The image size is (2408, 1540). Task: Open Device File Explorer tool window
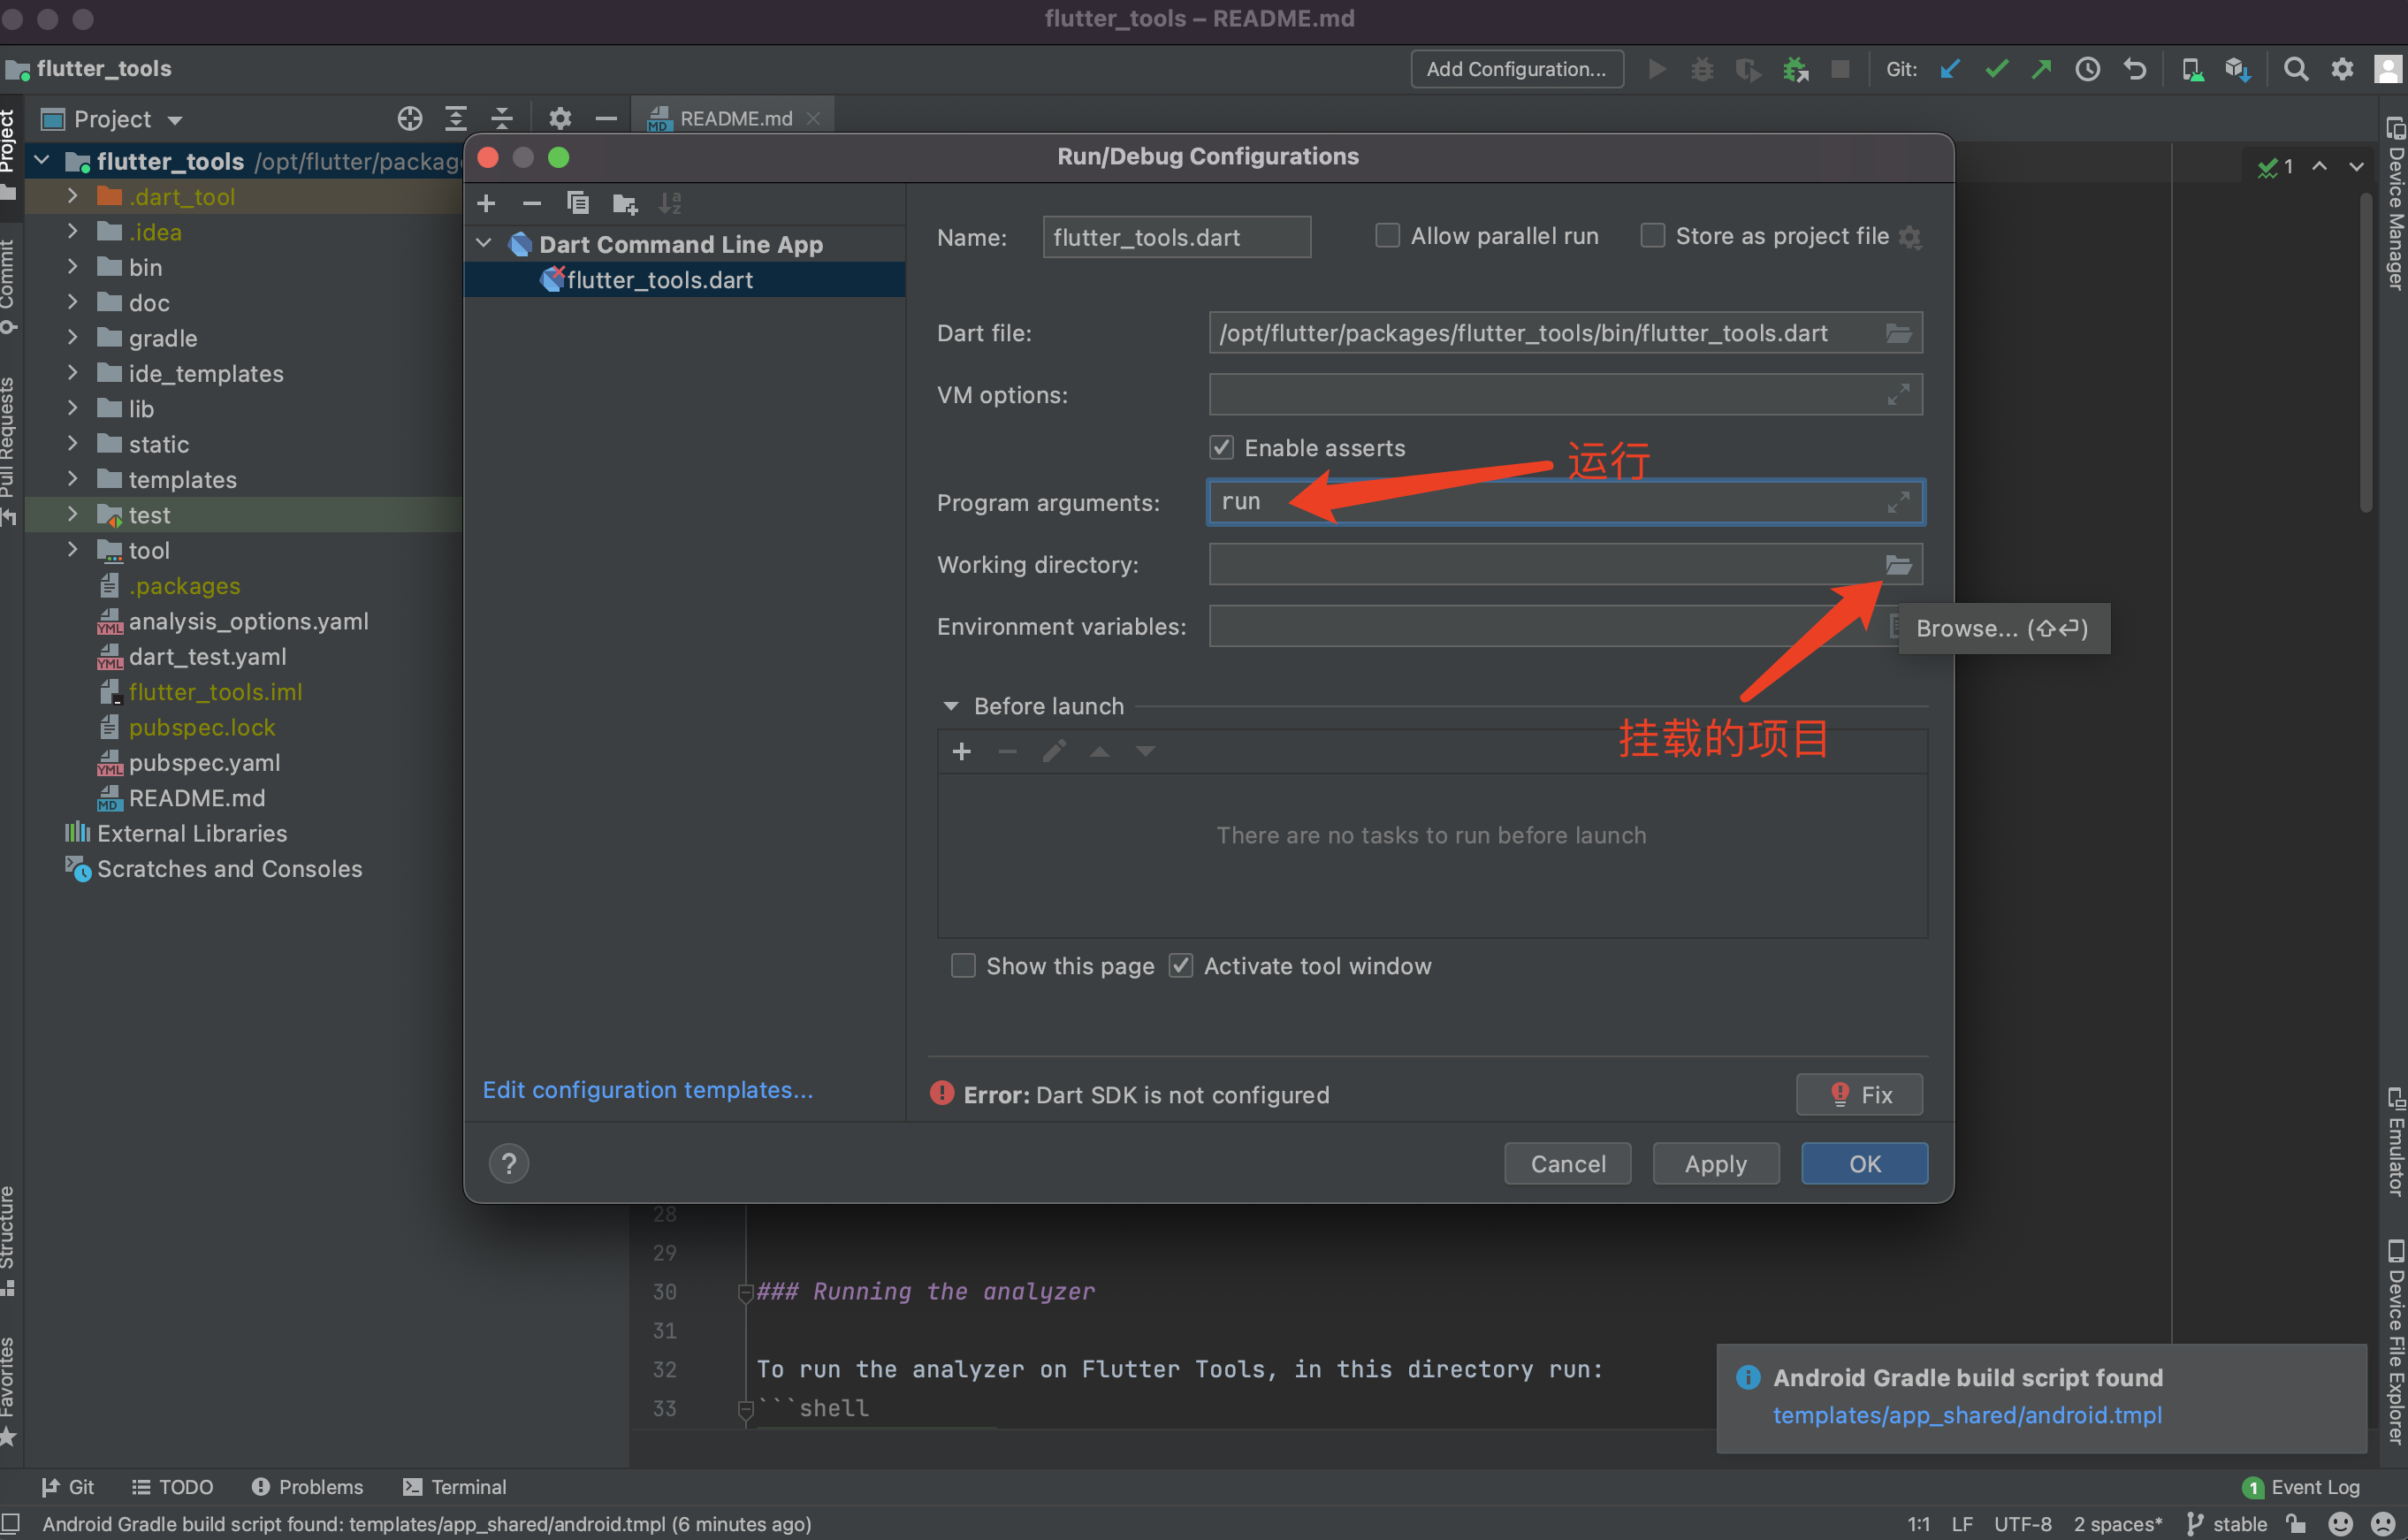(2395, 1342)
